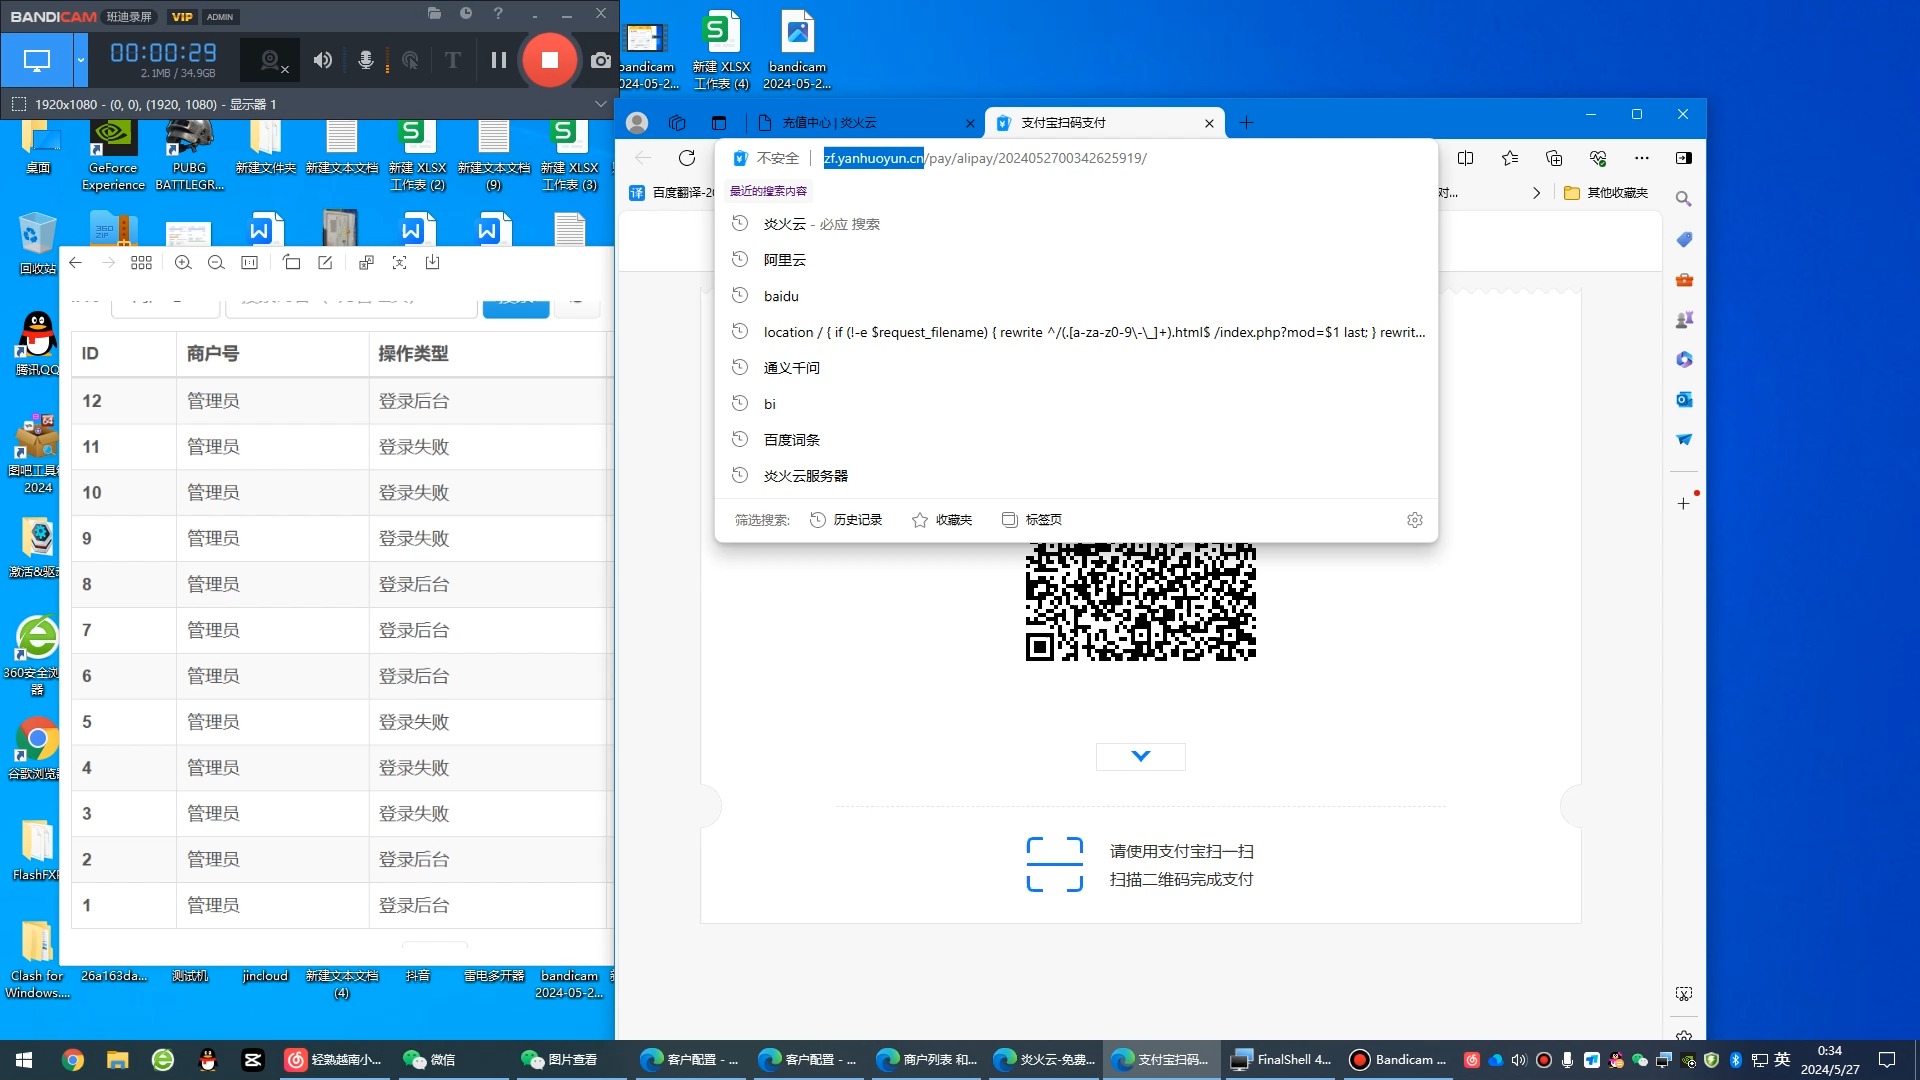Open Edge workspaces icon
Image resolution: width=1920 pixels, height=1080 pixels.
point(677,123)
